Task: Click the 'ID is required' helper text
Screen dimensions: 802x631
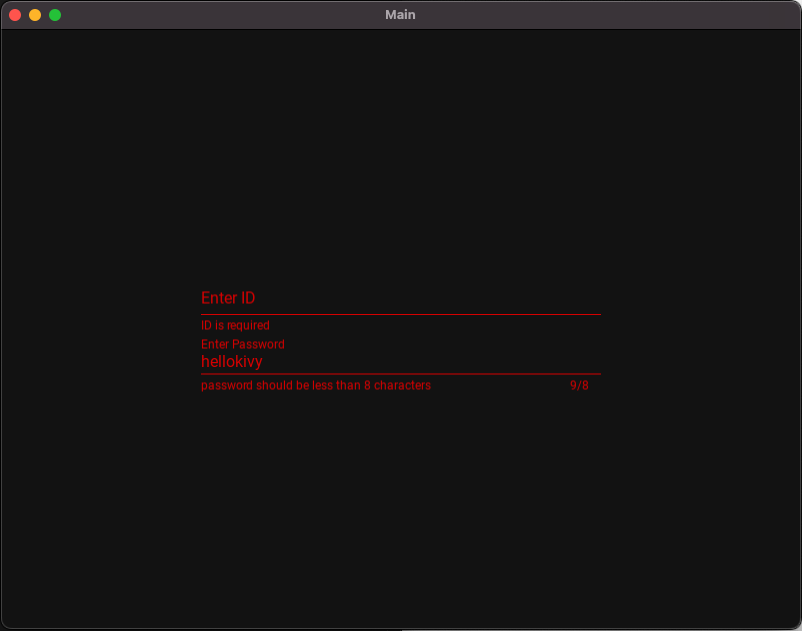Action: tap(235, 325)
